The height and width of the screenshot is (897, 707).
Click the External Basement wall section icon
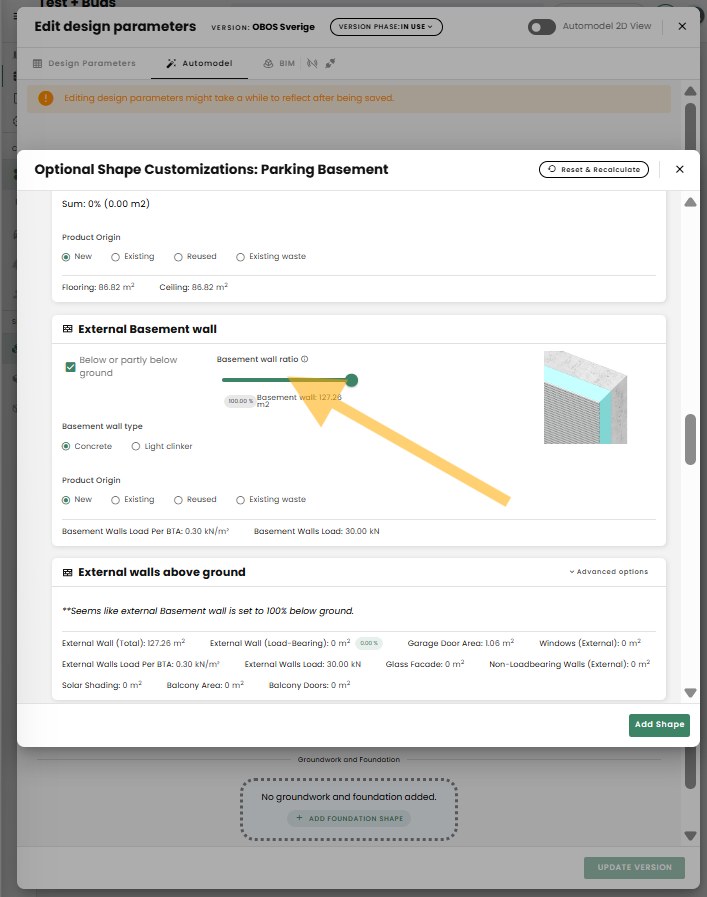click(x=68, y=329)
